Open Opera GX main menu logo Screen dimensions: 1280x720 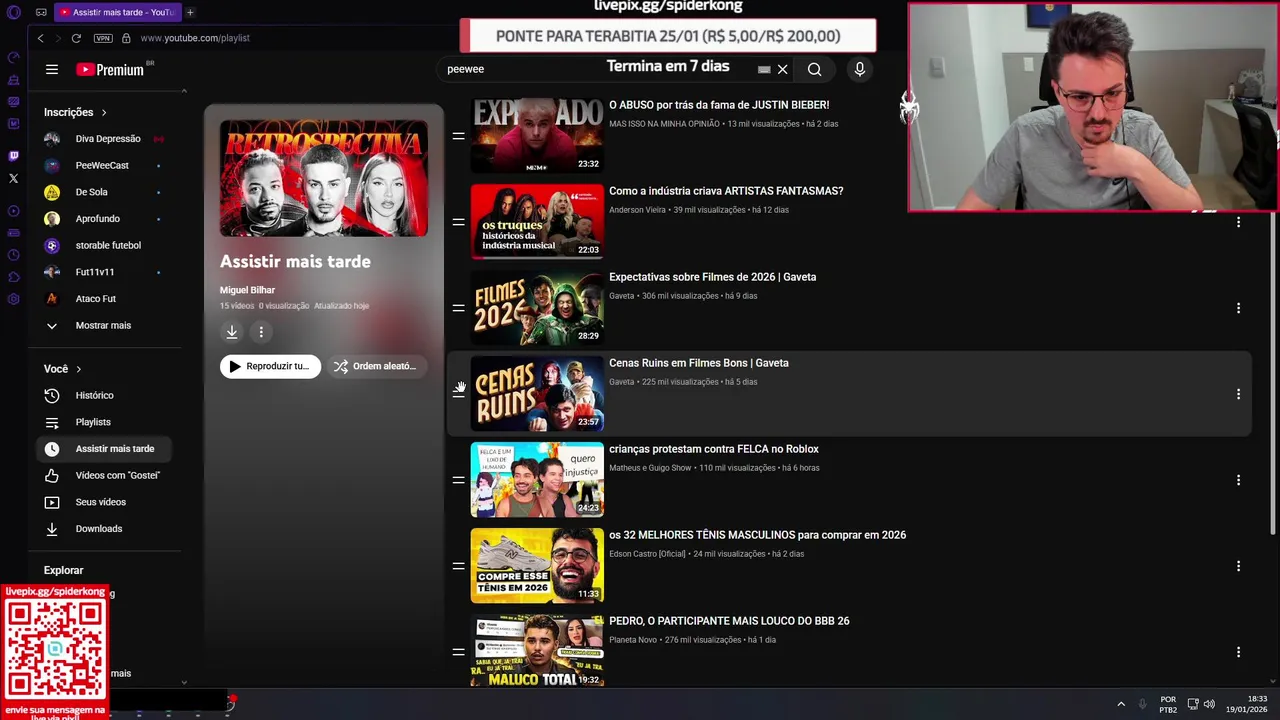pyautogui.click(x=14, y=12)
